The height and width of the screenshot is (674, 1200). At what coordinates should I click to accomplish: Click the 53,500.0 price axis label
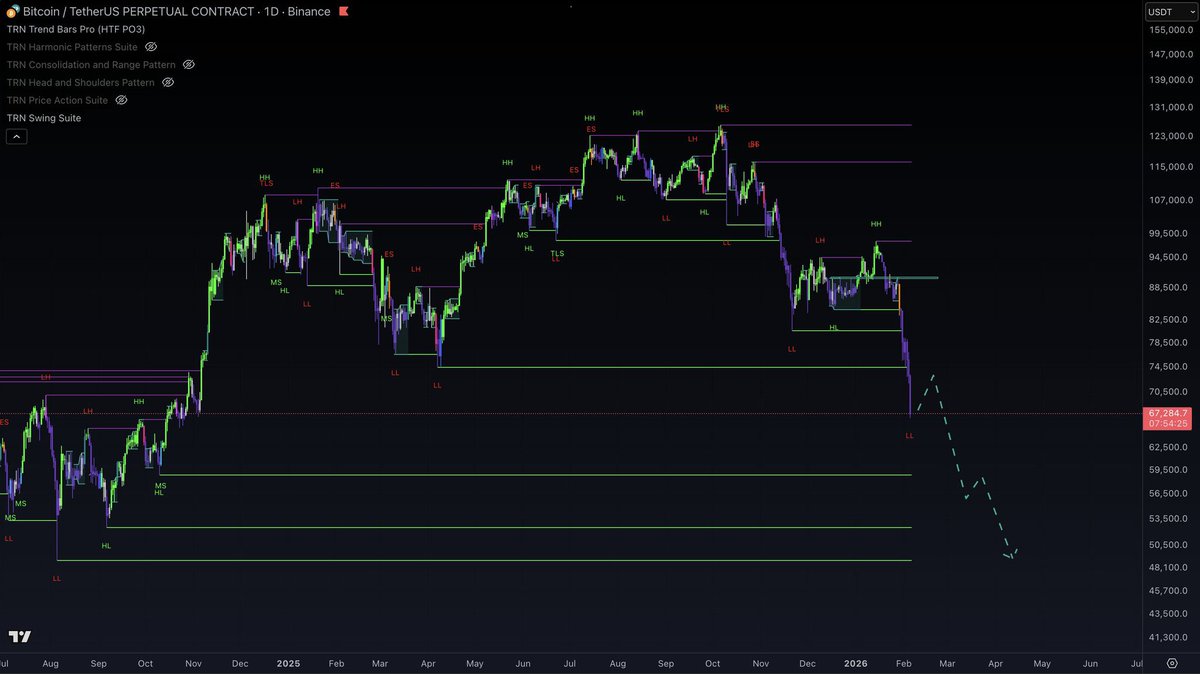tap(1168, 518)
